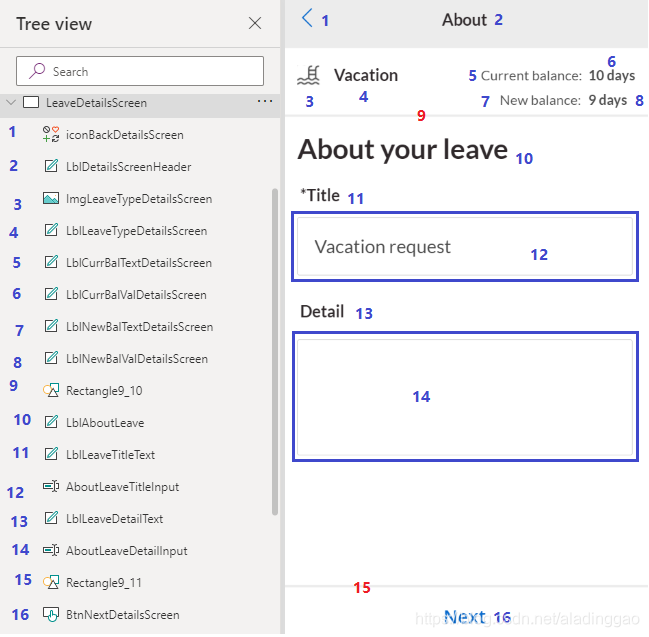The height and width of the screenshot is (637, 649).
Task: Click the label icon beside LblNewBalTextDetailsScreen
Action: [51, 326]
